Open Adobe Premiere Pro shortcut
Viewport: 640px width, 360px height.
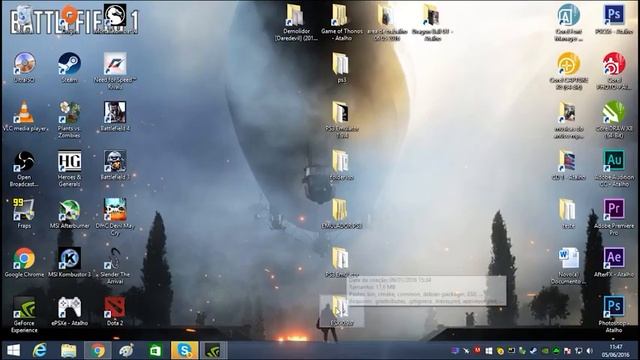pos(614,217)
